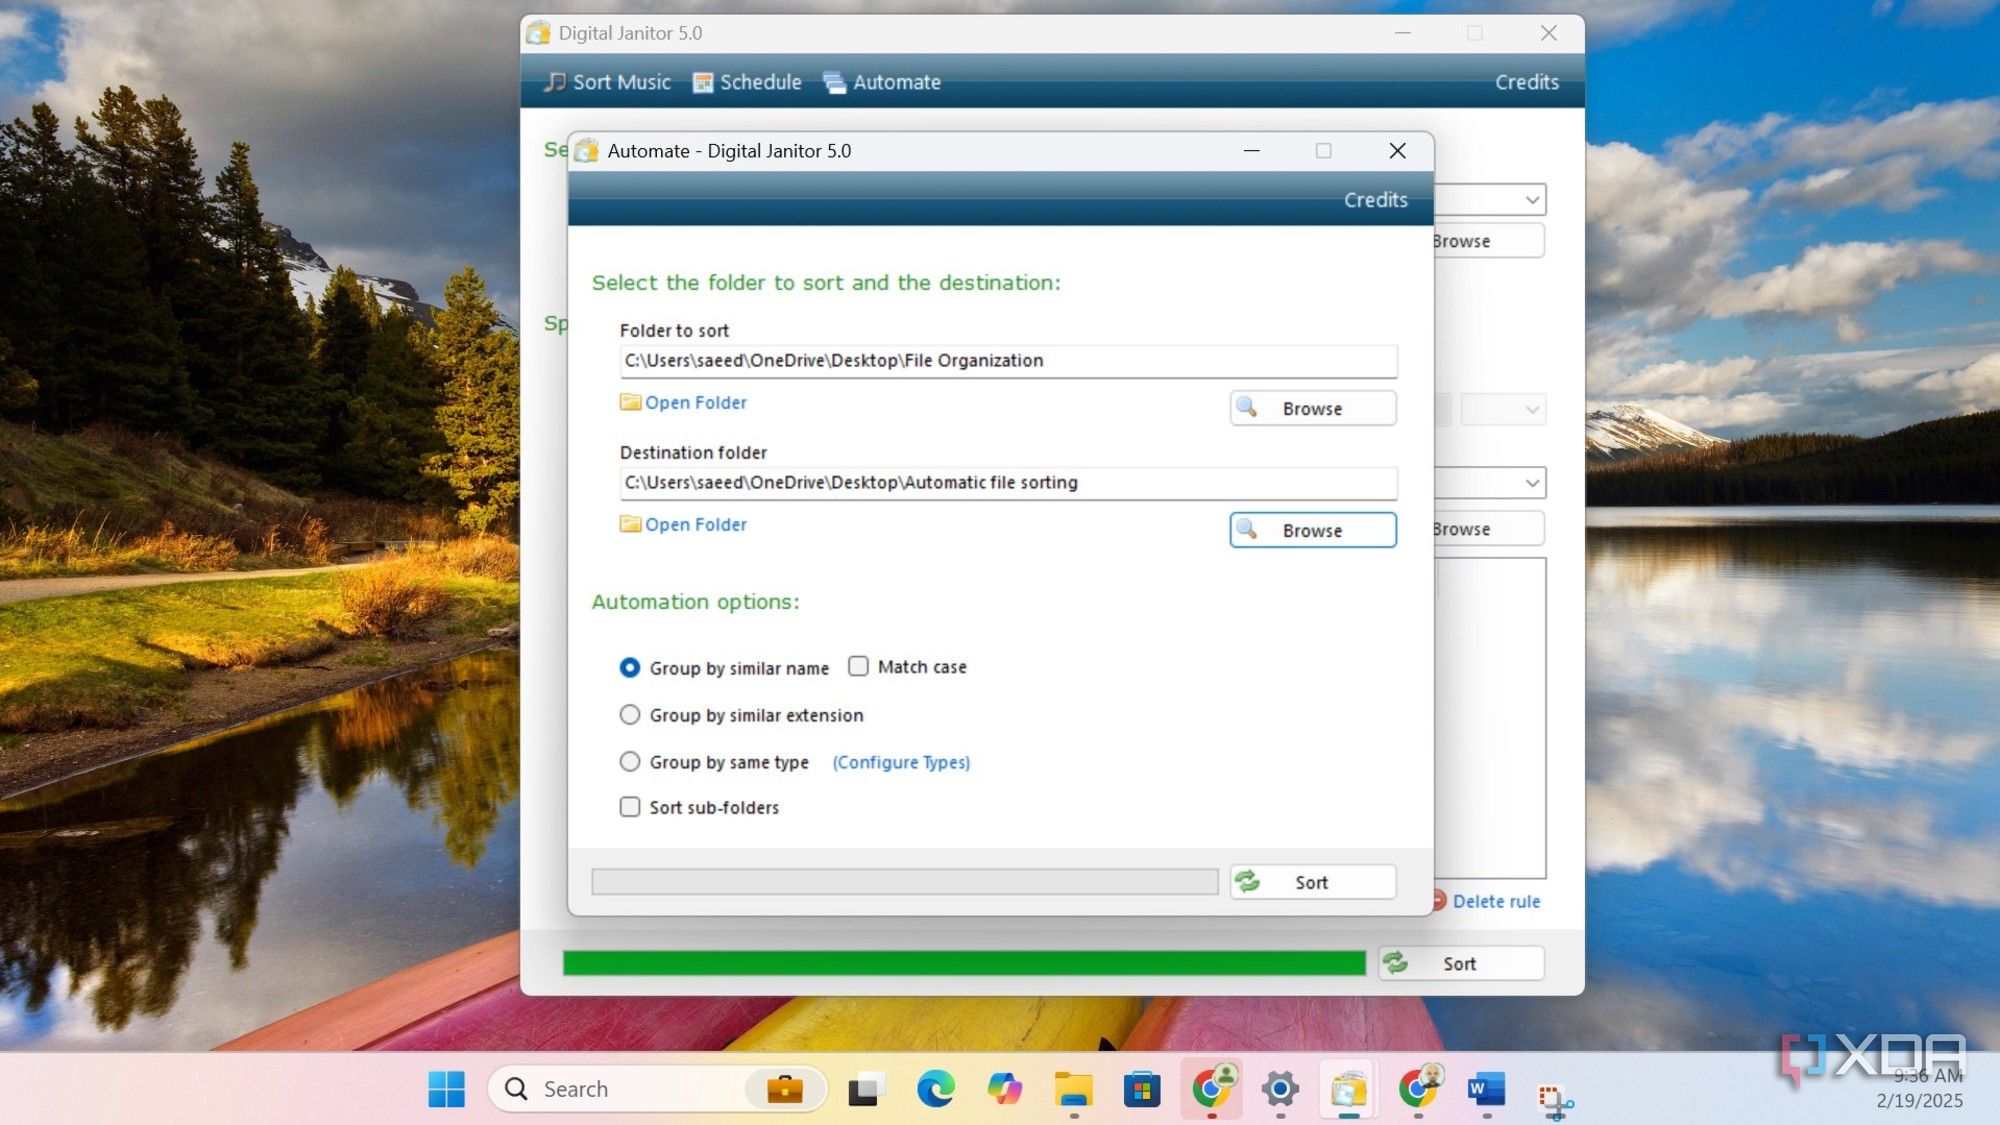Screen dimensions: 2000x1125
Task: Click the calendar icon beside Schedule
Action: click(x=703, y=83)
